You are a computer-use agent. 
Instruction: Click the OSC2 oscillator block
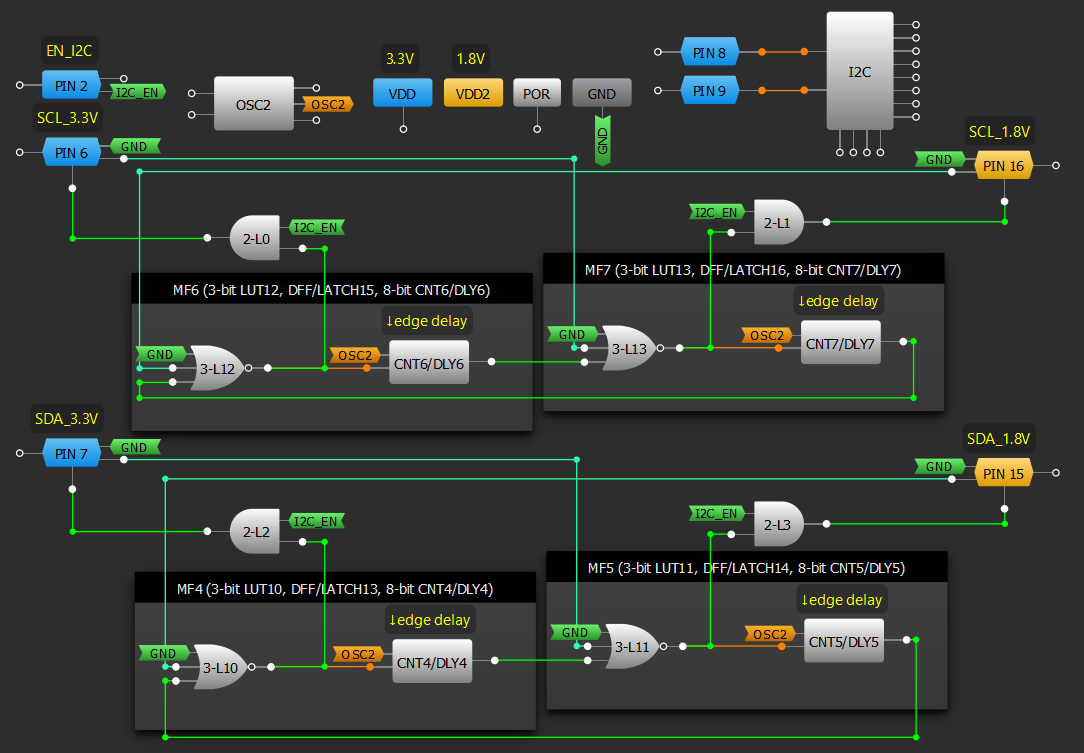[x=253, y=104]
